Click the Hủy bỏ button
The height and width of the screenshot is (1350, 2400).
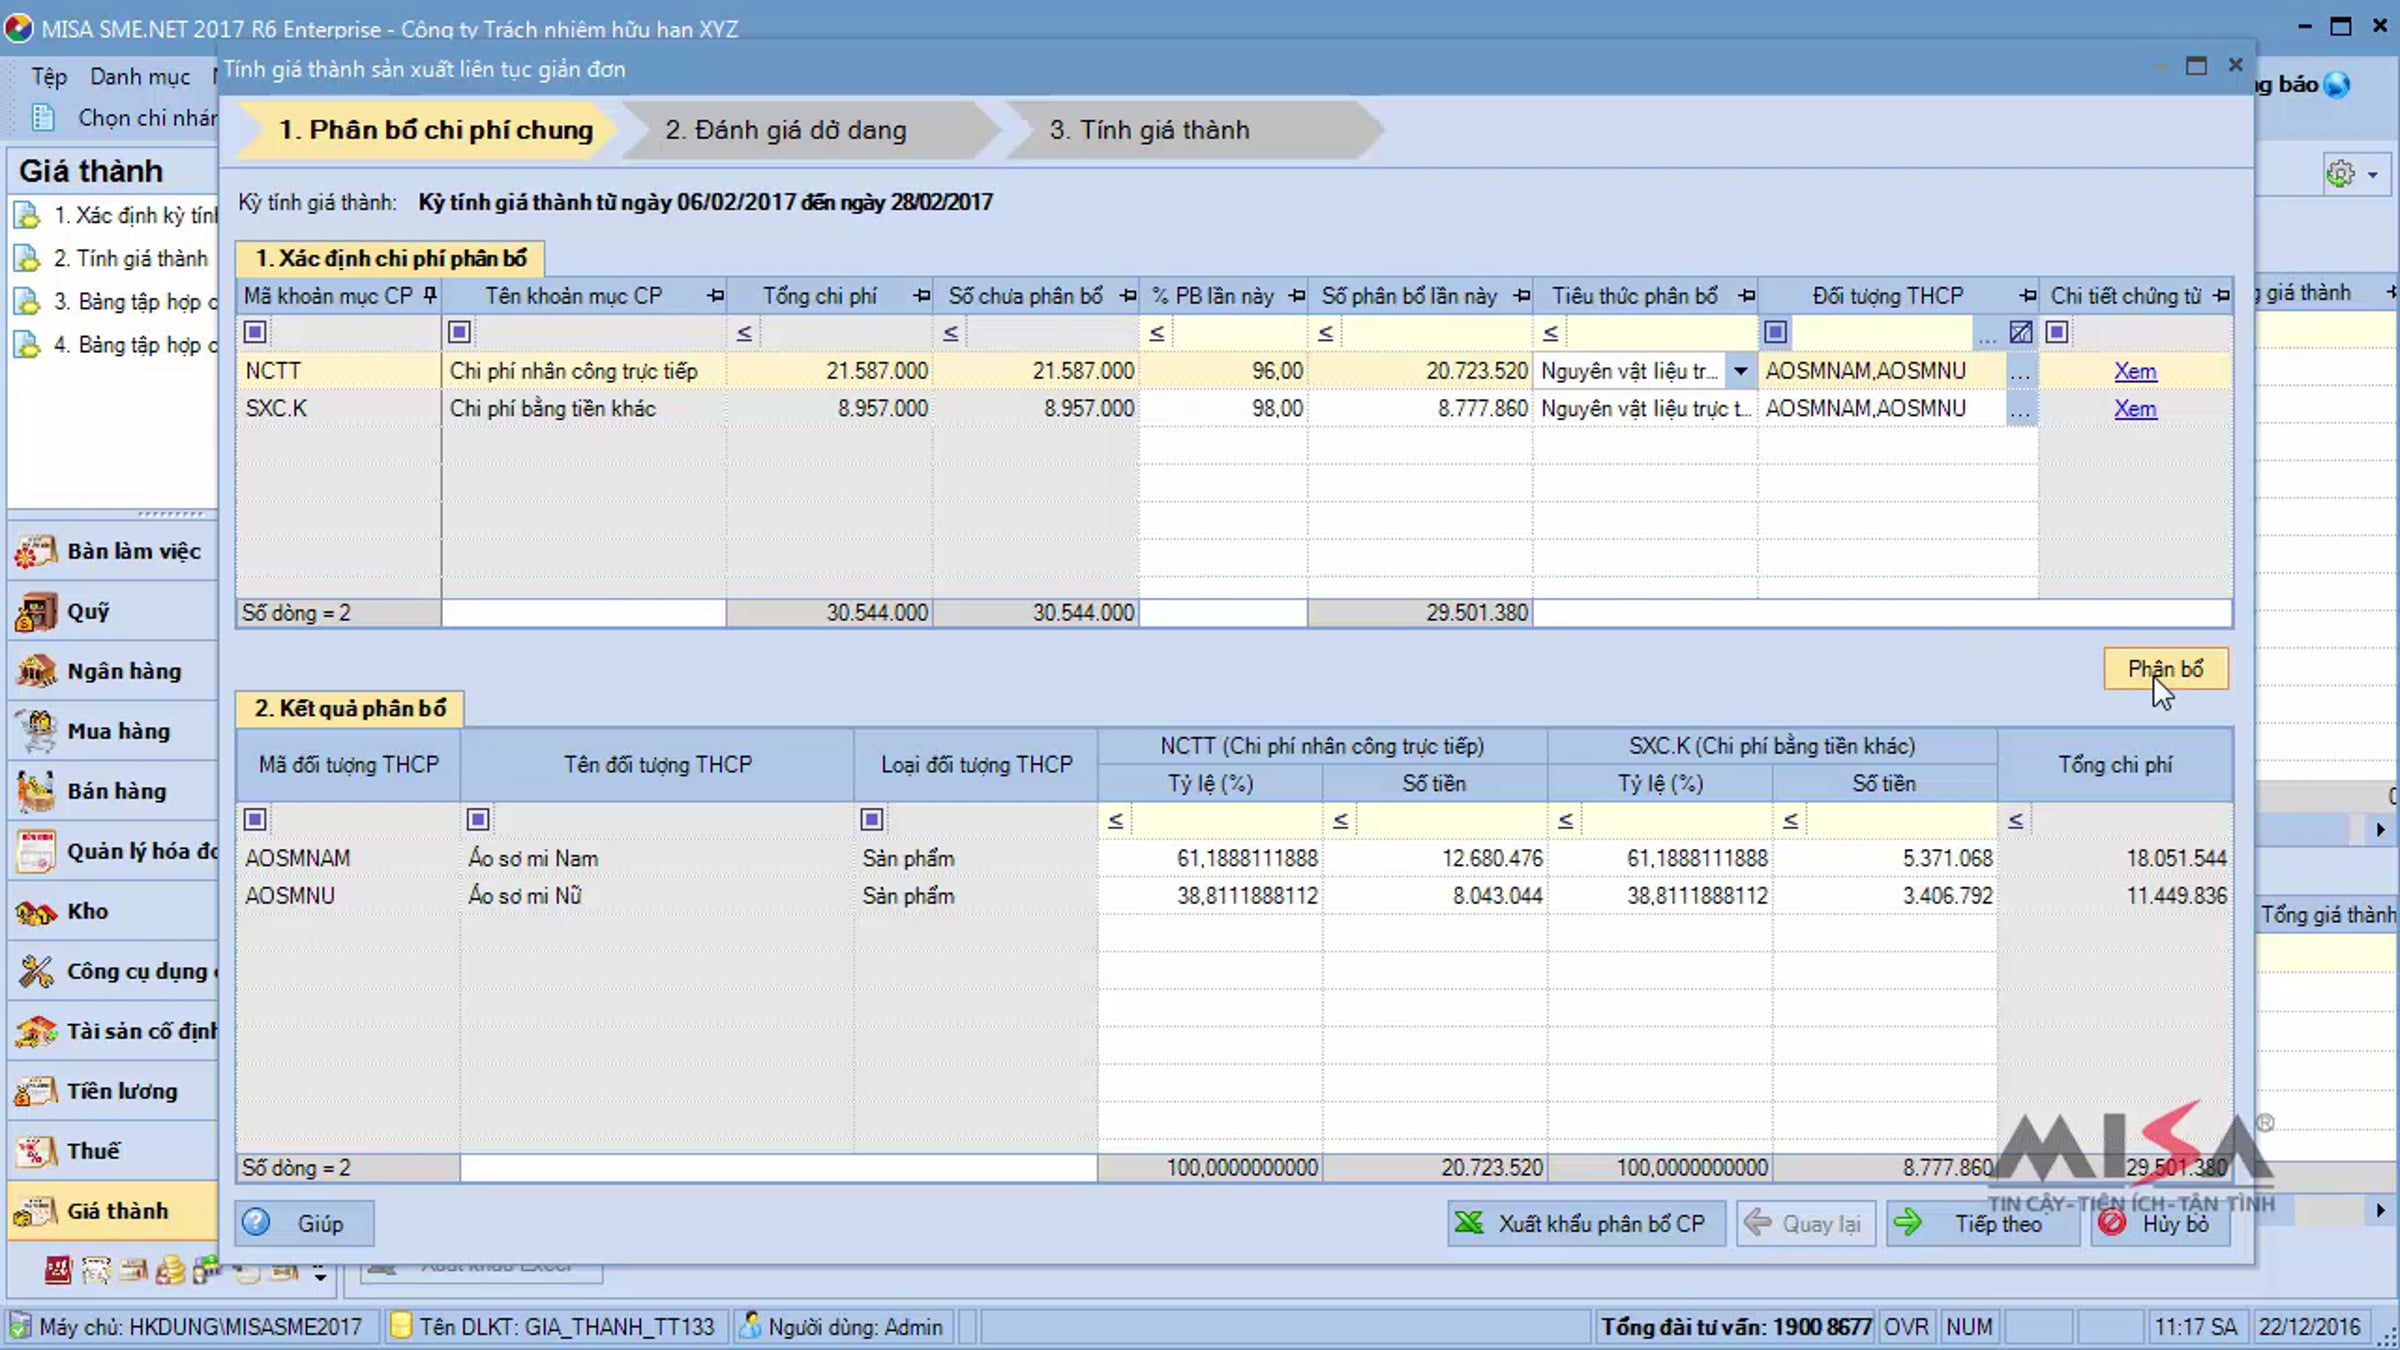2160,1223
